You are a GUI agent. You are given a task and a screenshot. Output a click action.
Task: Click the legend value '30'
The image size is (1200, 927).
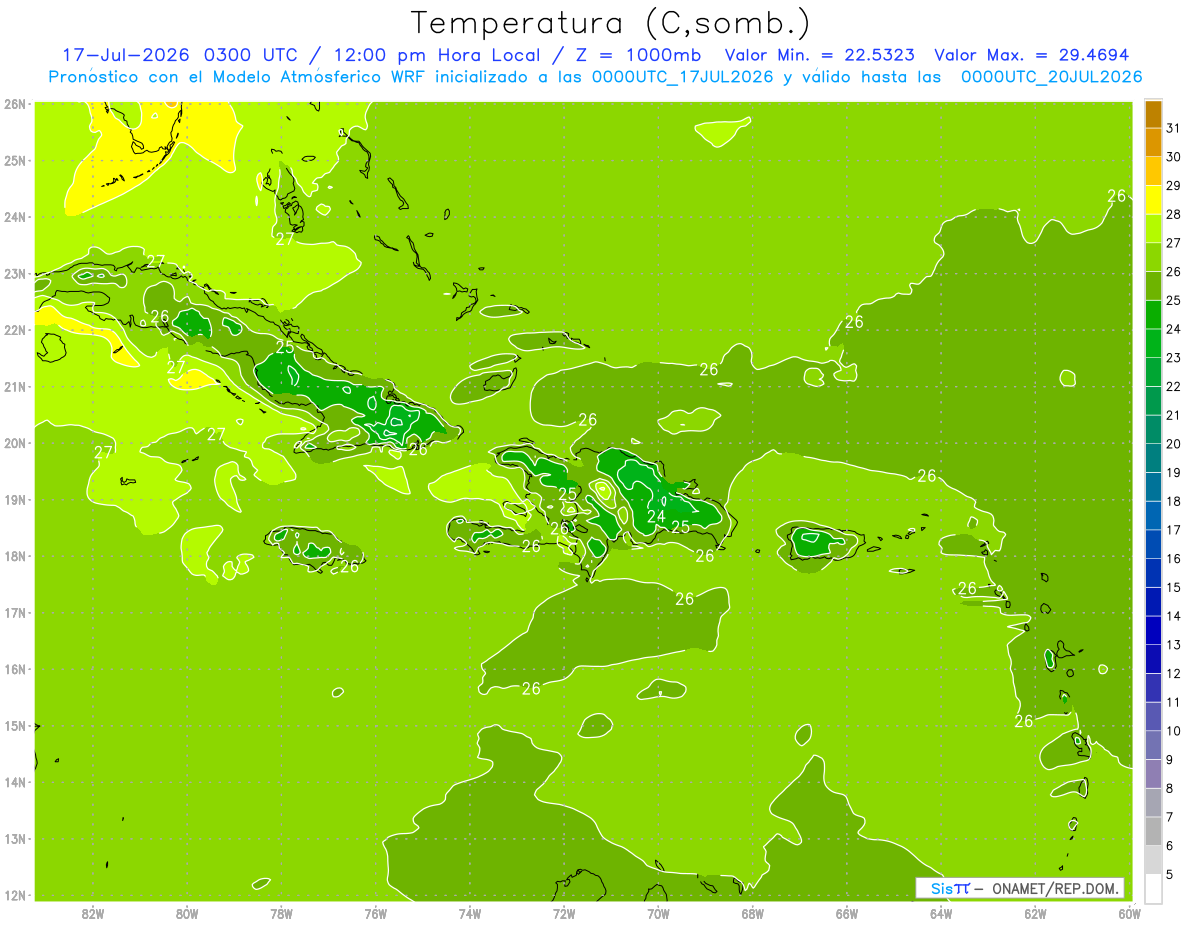(1173, 157)
